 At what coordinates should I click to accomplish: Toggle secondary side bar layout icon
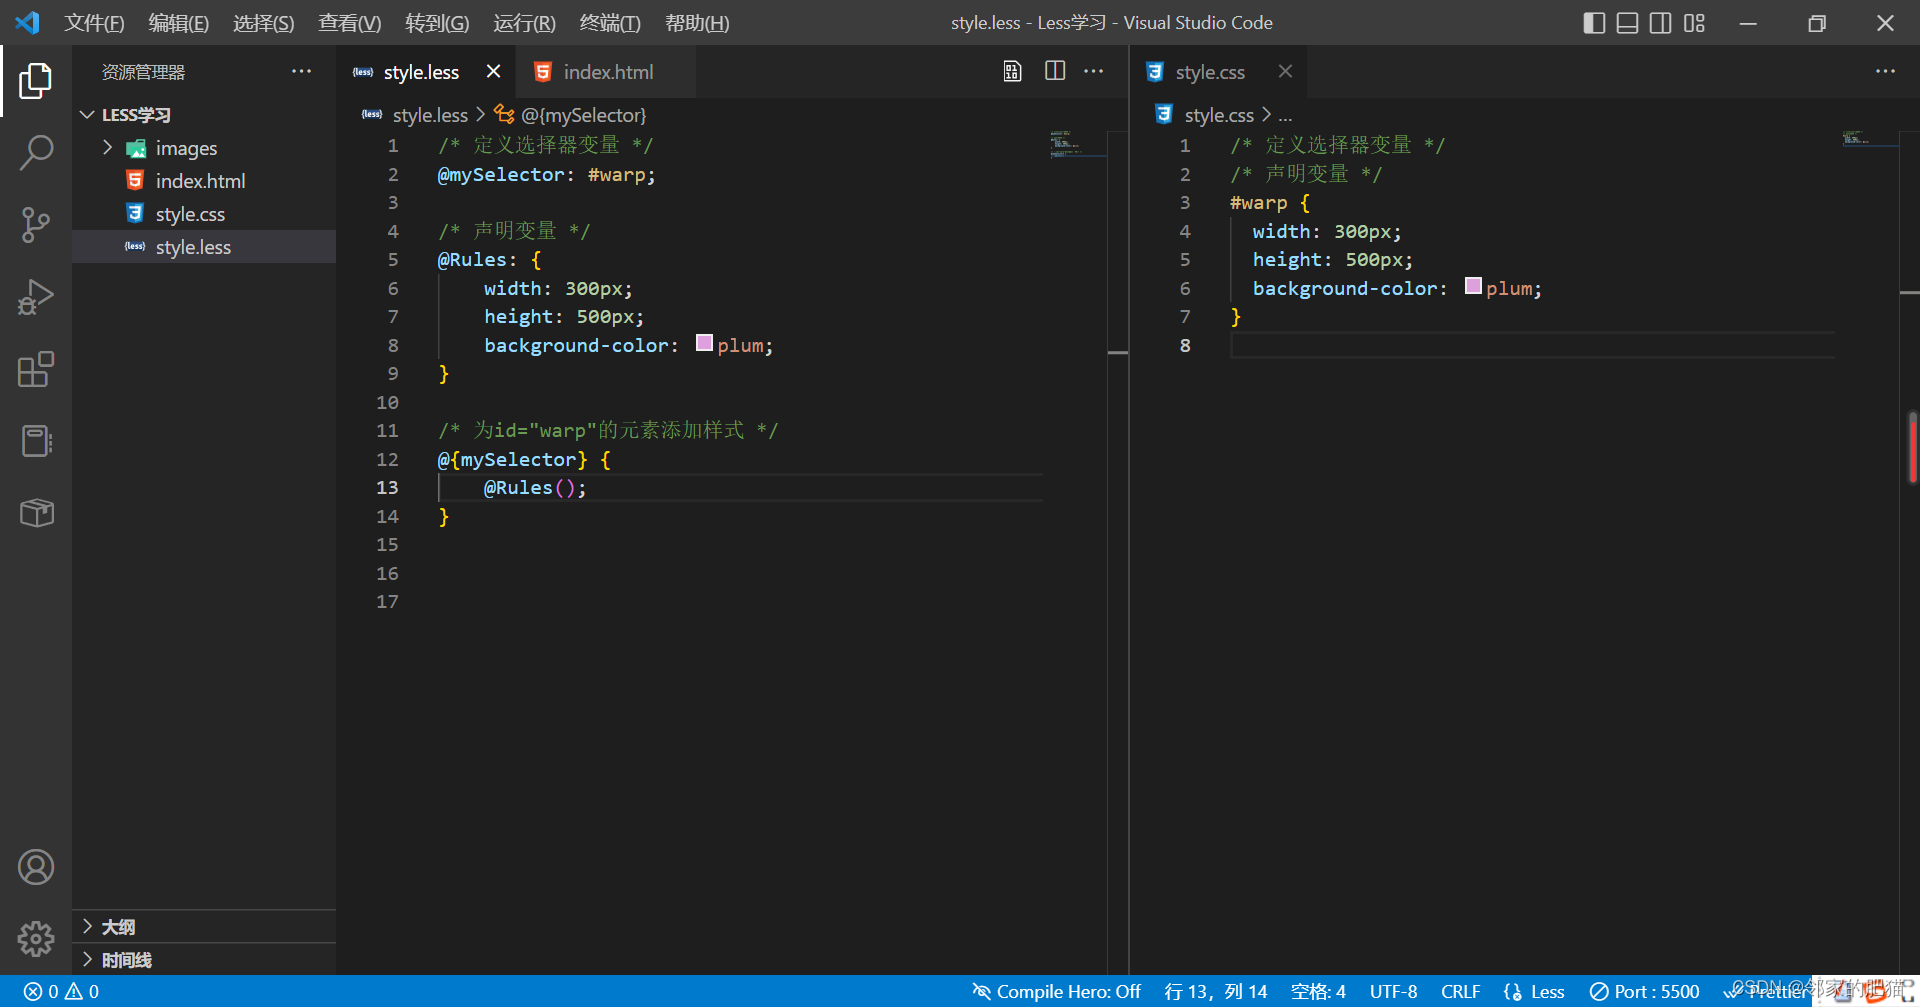pos(1661,22)
